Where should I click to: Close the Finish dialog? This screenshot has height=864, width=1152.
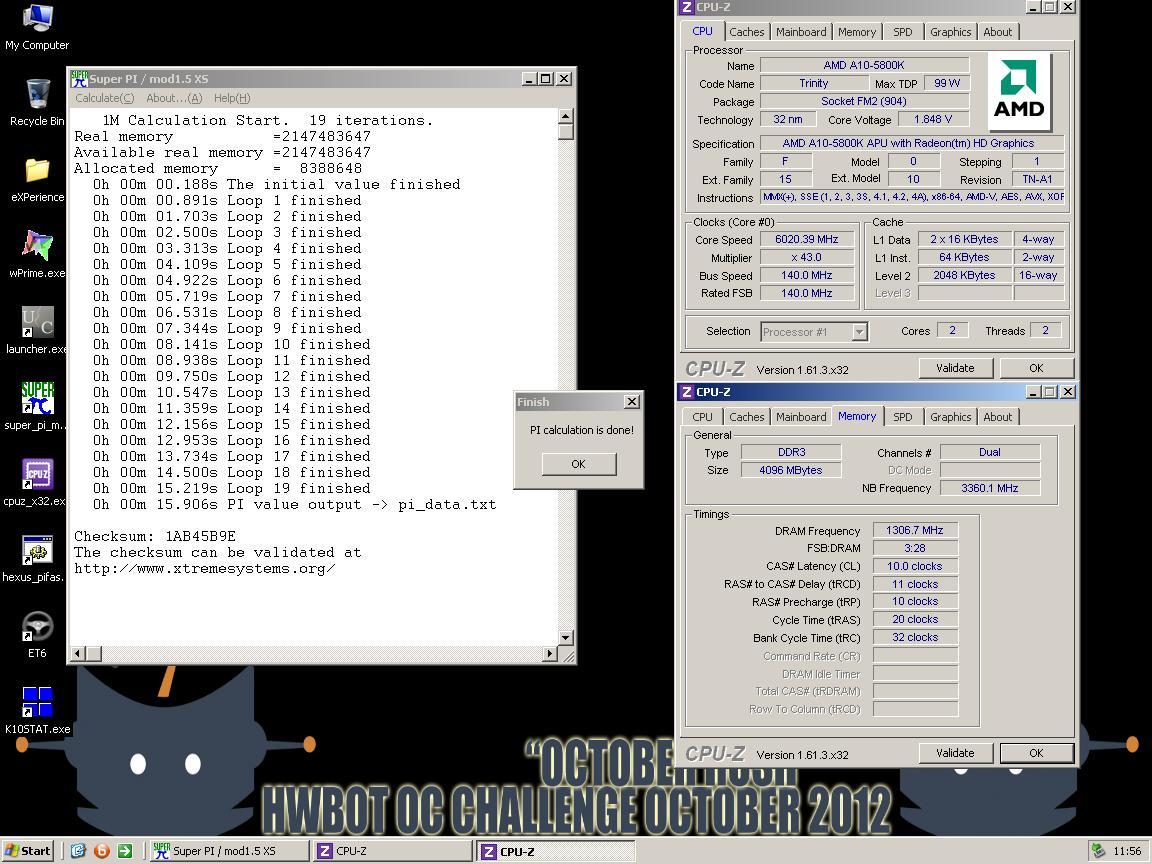pyautogui.click(x=632, y=401)
